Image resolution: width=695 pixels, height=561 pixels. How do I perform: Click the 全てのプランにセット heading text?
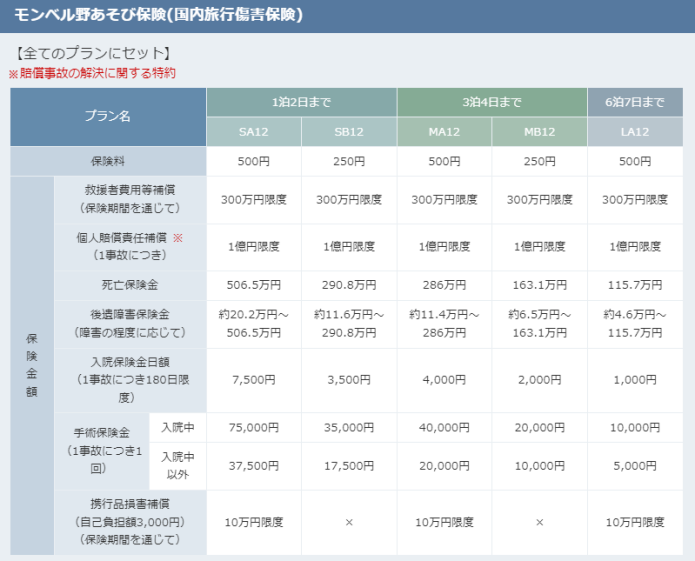coord(94,53)
